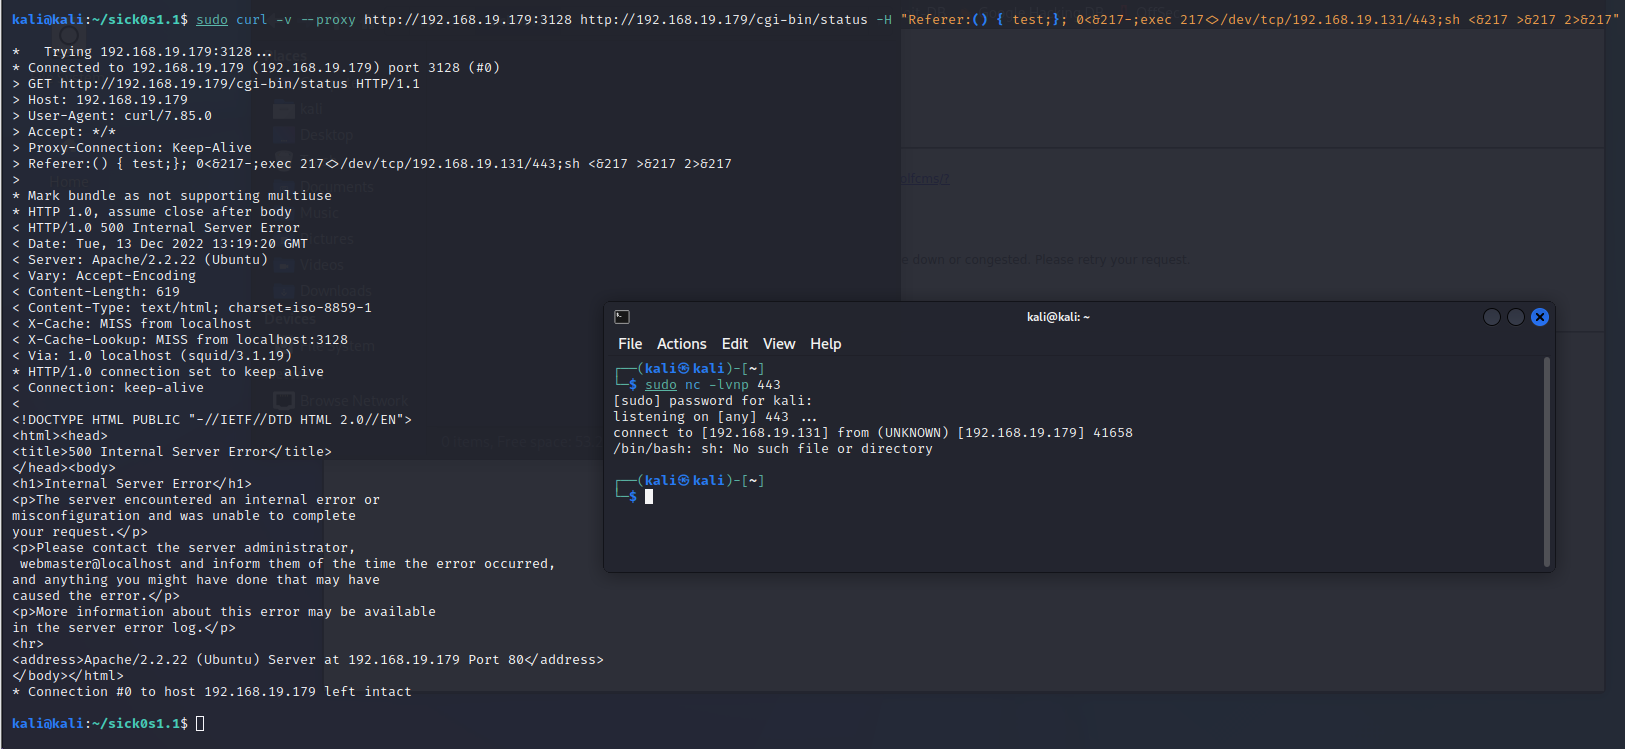Click 'X-Cache-Lookup: MISS from localhost:3128'
The height and width of the screenshot is (749, 1625).
click(180, 339)
